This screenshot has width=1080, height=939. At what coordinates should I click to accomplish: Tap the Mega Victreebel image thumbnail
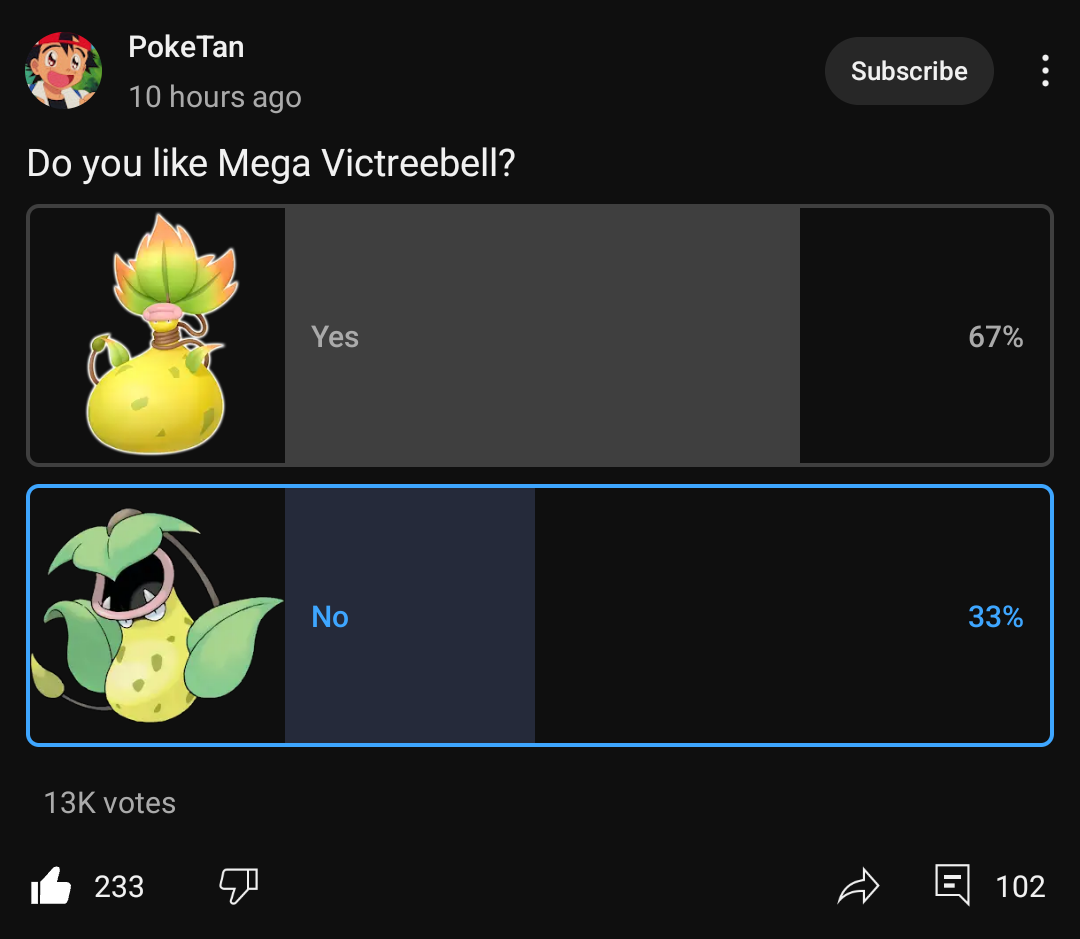point(157,336)
